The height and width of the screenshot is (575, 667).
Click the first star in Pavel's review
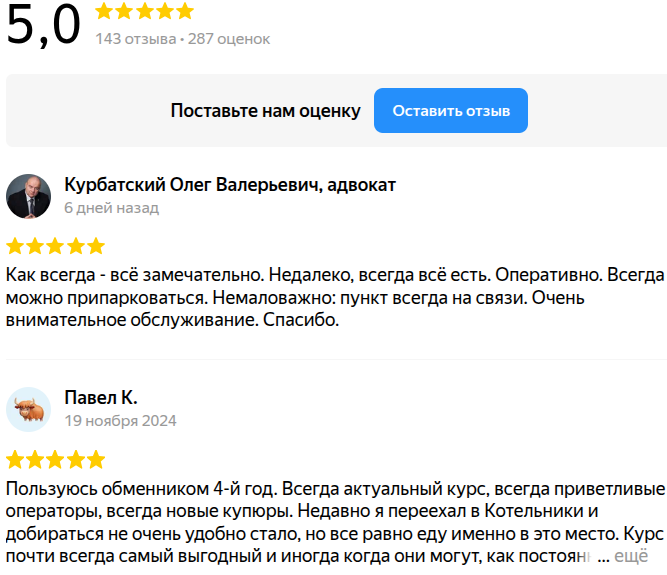pos(15,460)
